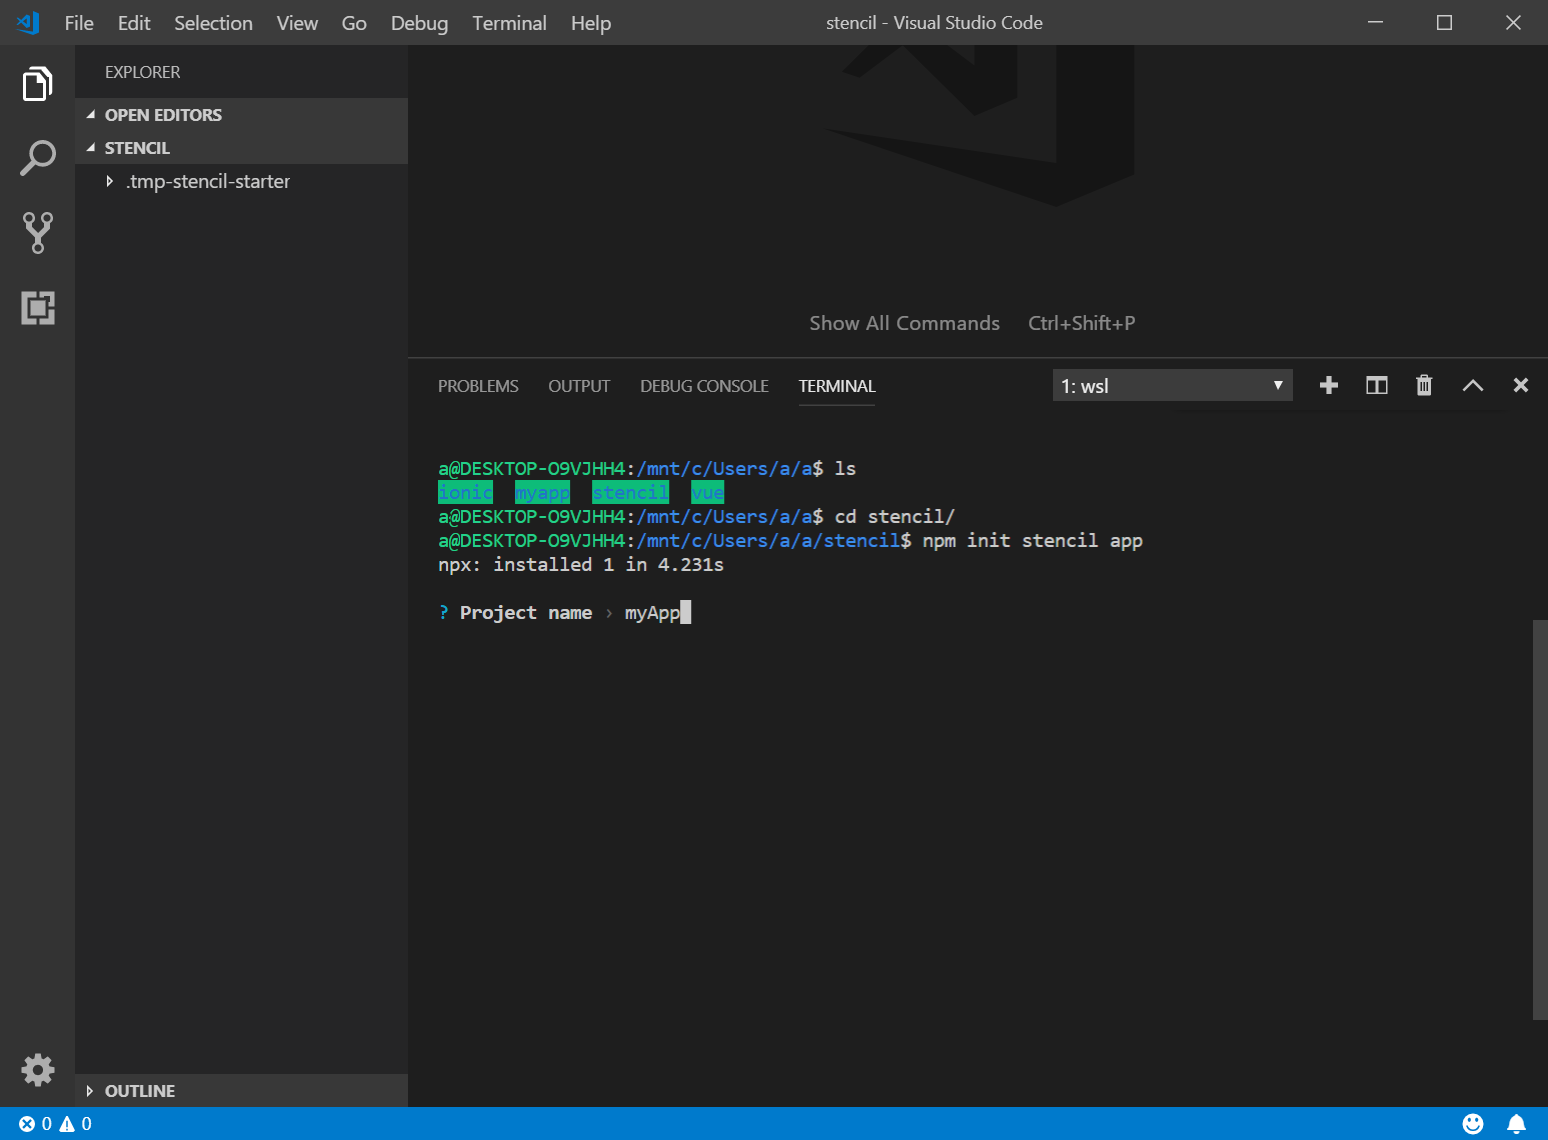
Task: Expand the OUTLINE section
Action: 139,1091
